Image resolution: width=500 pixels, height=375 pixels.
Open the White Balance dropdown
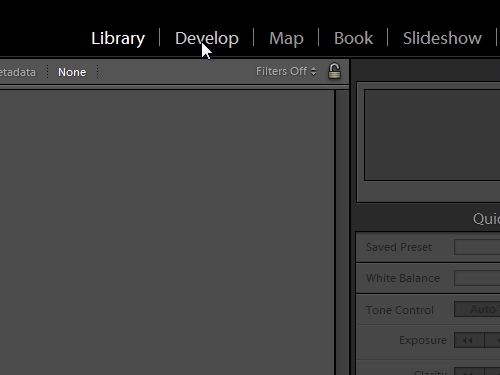(x=477, y=278)
